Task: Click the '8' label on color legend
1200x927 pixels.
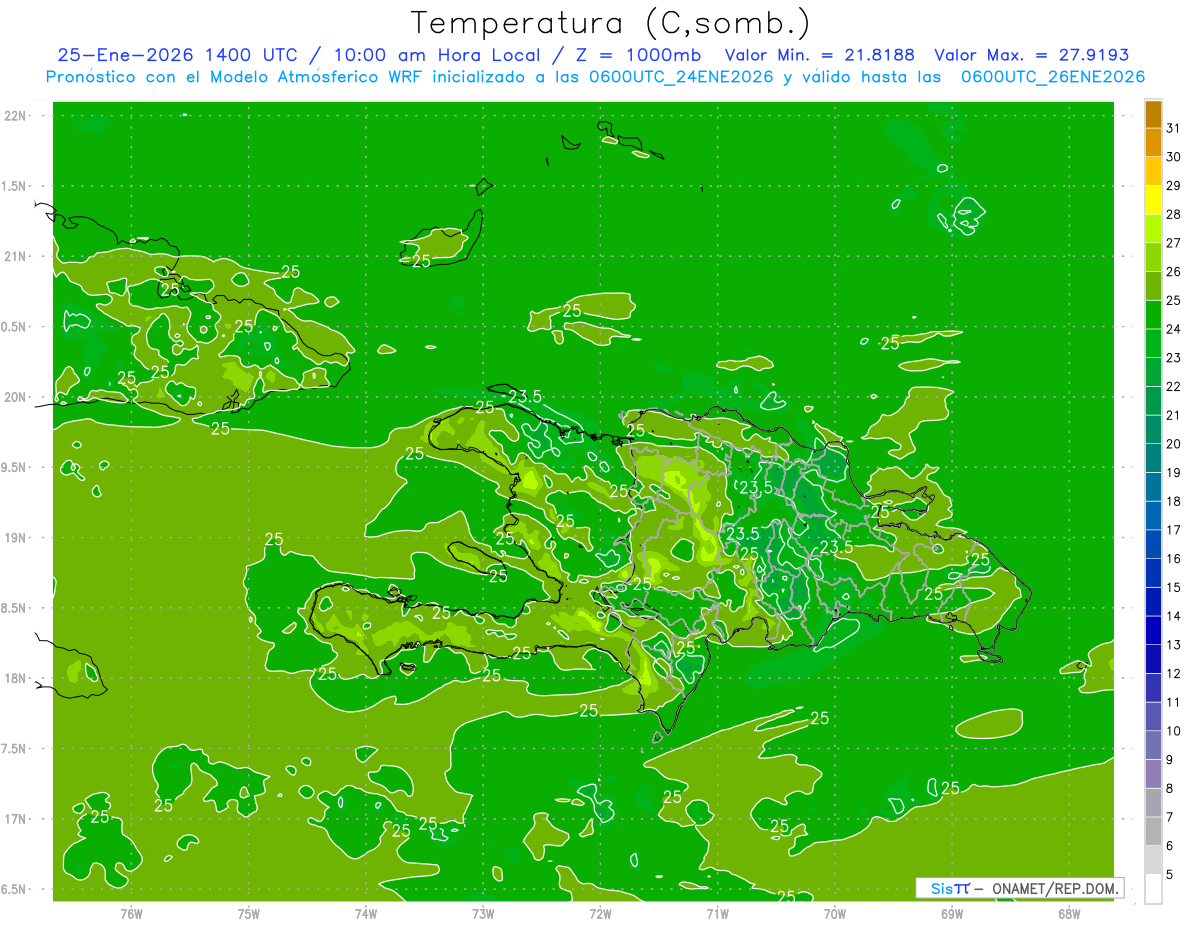Action: 1170,788
